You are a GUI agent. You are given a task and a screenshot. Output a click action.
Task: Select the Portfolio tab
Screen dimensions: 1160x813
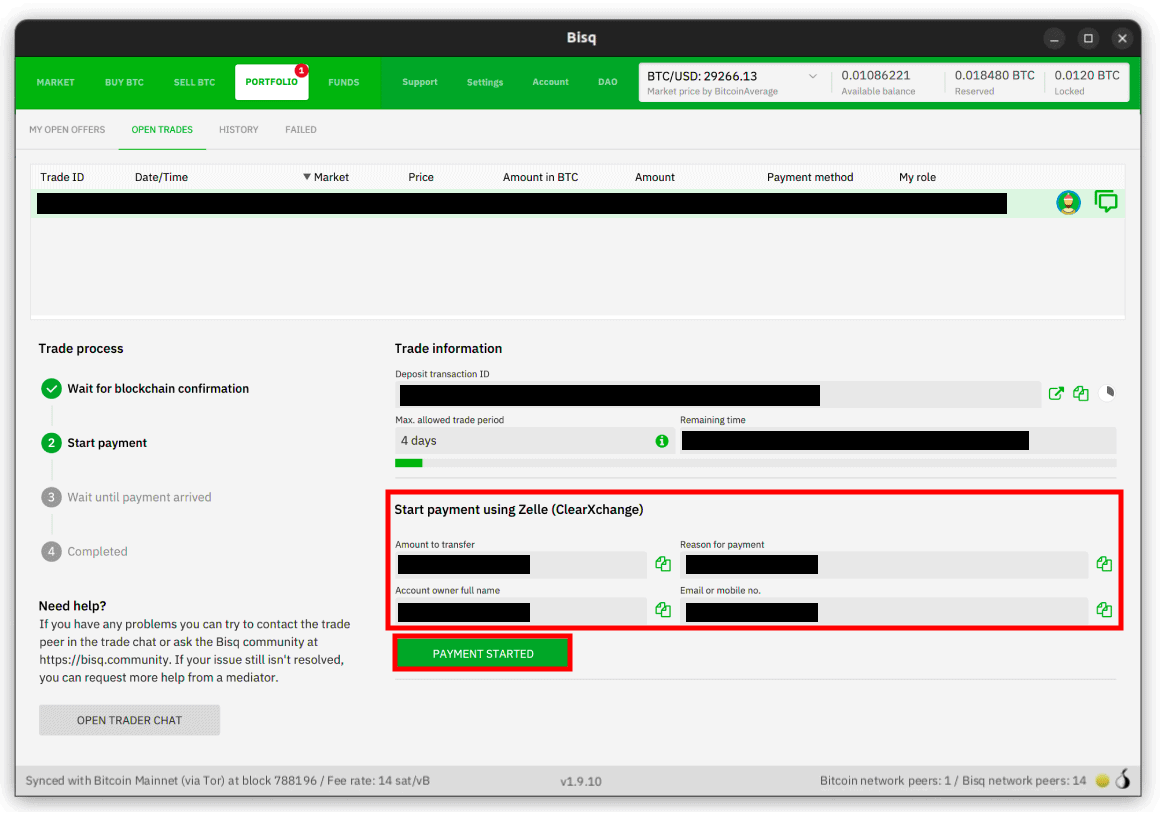(272, 82)
